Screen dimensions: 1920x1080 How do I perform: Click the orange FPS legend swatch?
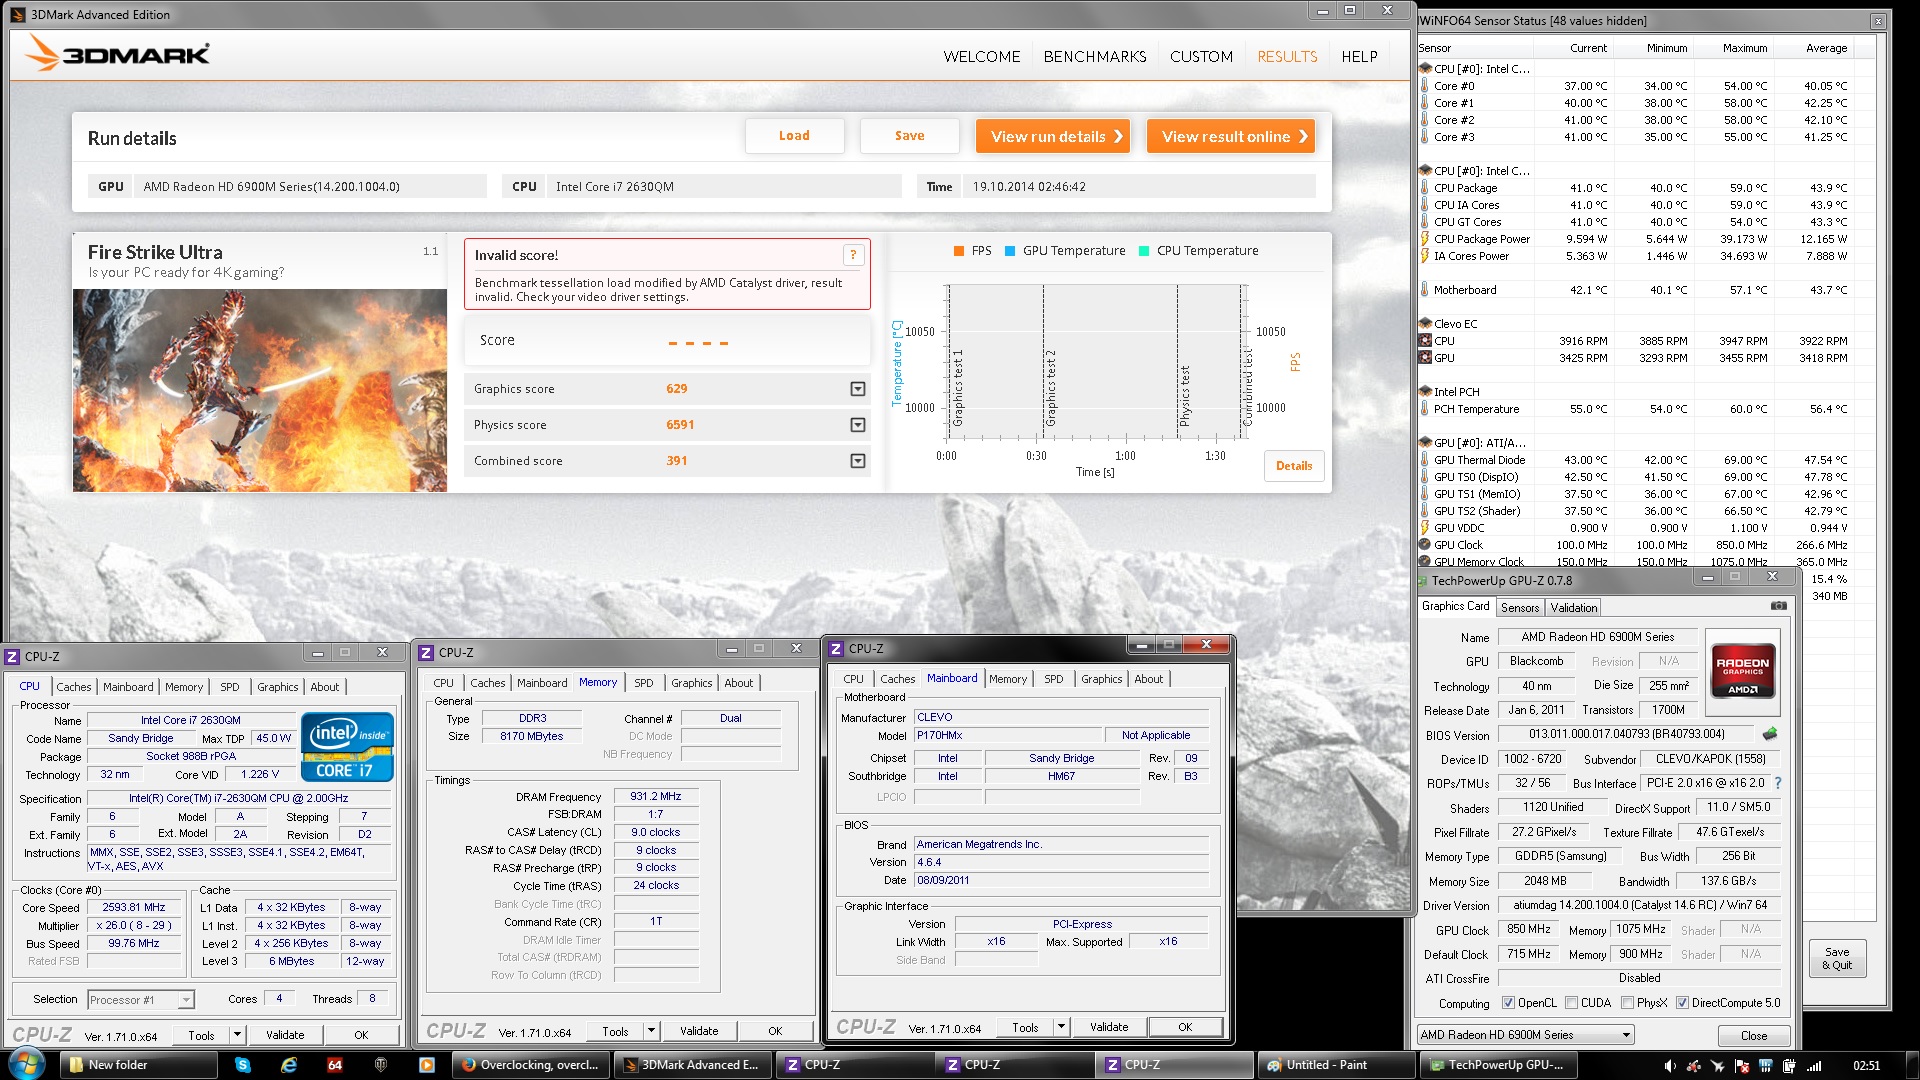[959, 251]
